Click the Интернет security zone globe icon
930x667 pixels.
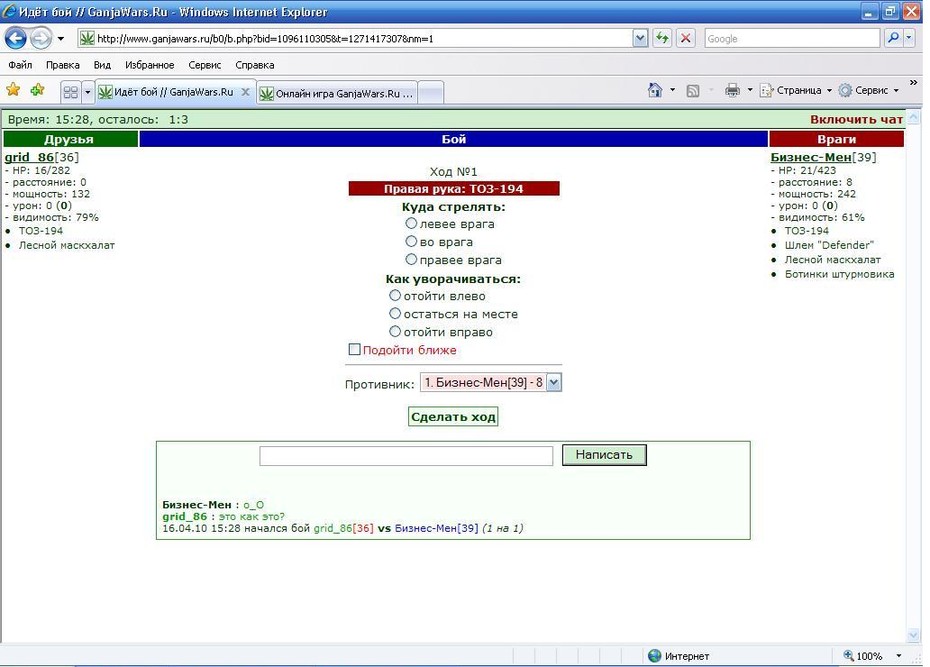(655, 656)
